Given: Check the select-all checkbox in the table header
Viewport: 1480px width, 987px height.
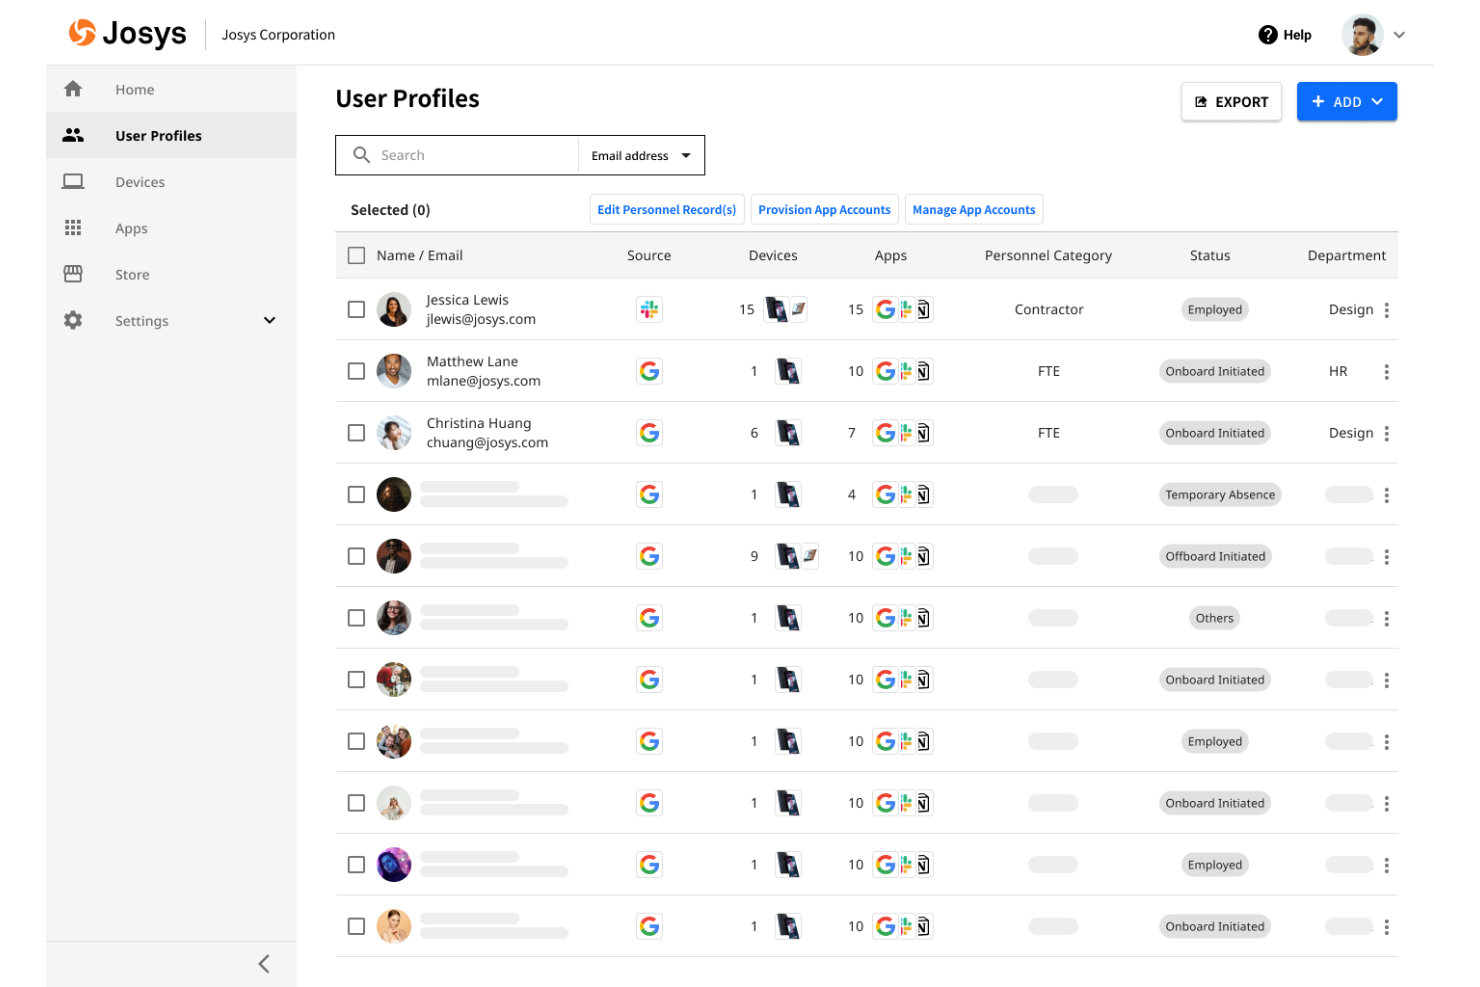Looking at the screenshot, I should tap(356, 255).
